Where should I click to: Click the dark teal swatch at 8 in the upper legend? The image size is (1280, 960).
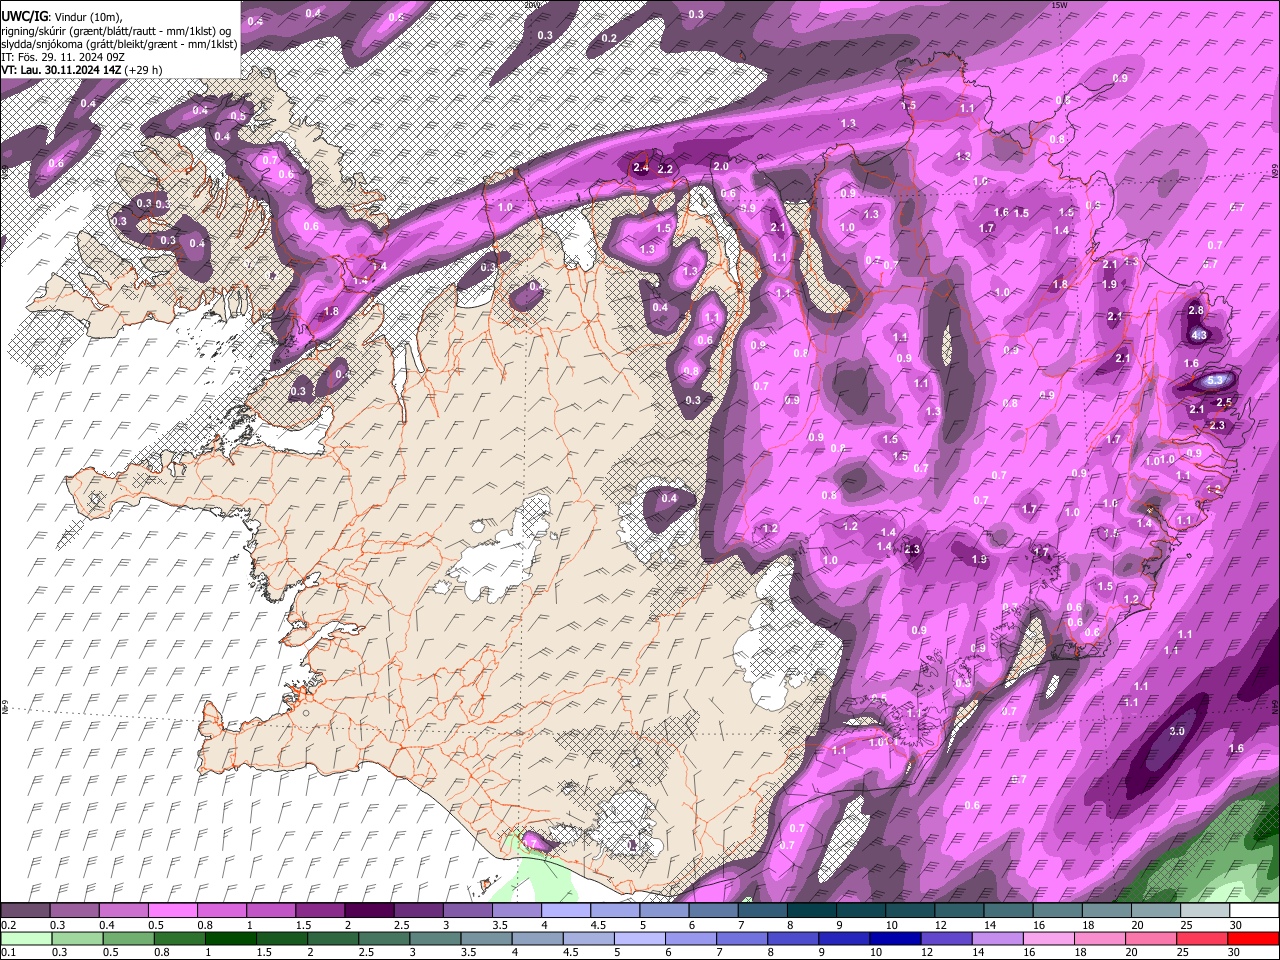click(811, 911)
